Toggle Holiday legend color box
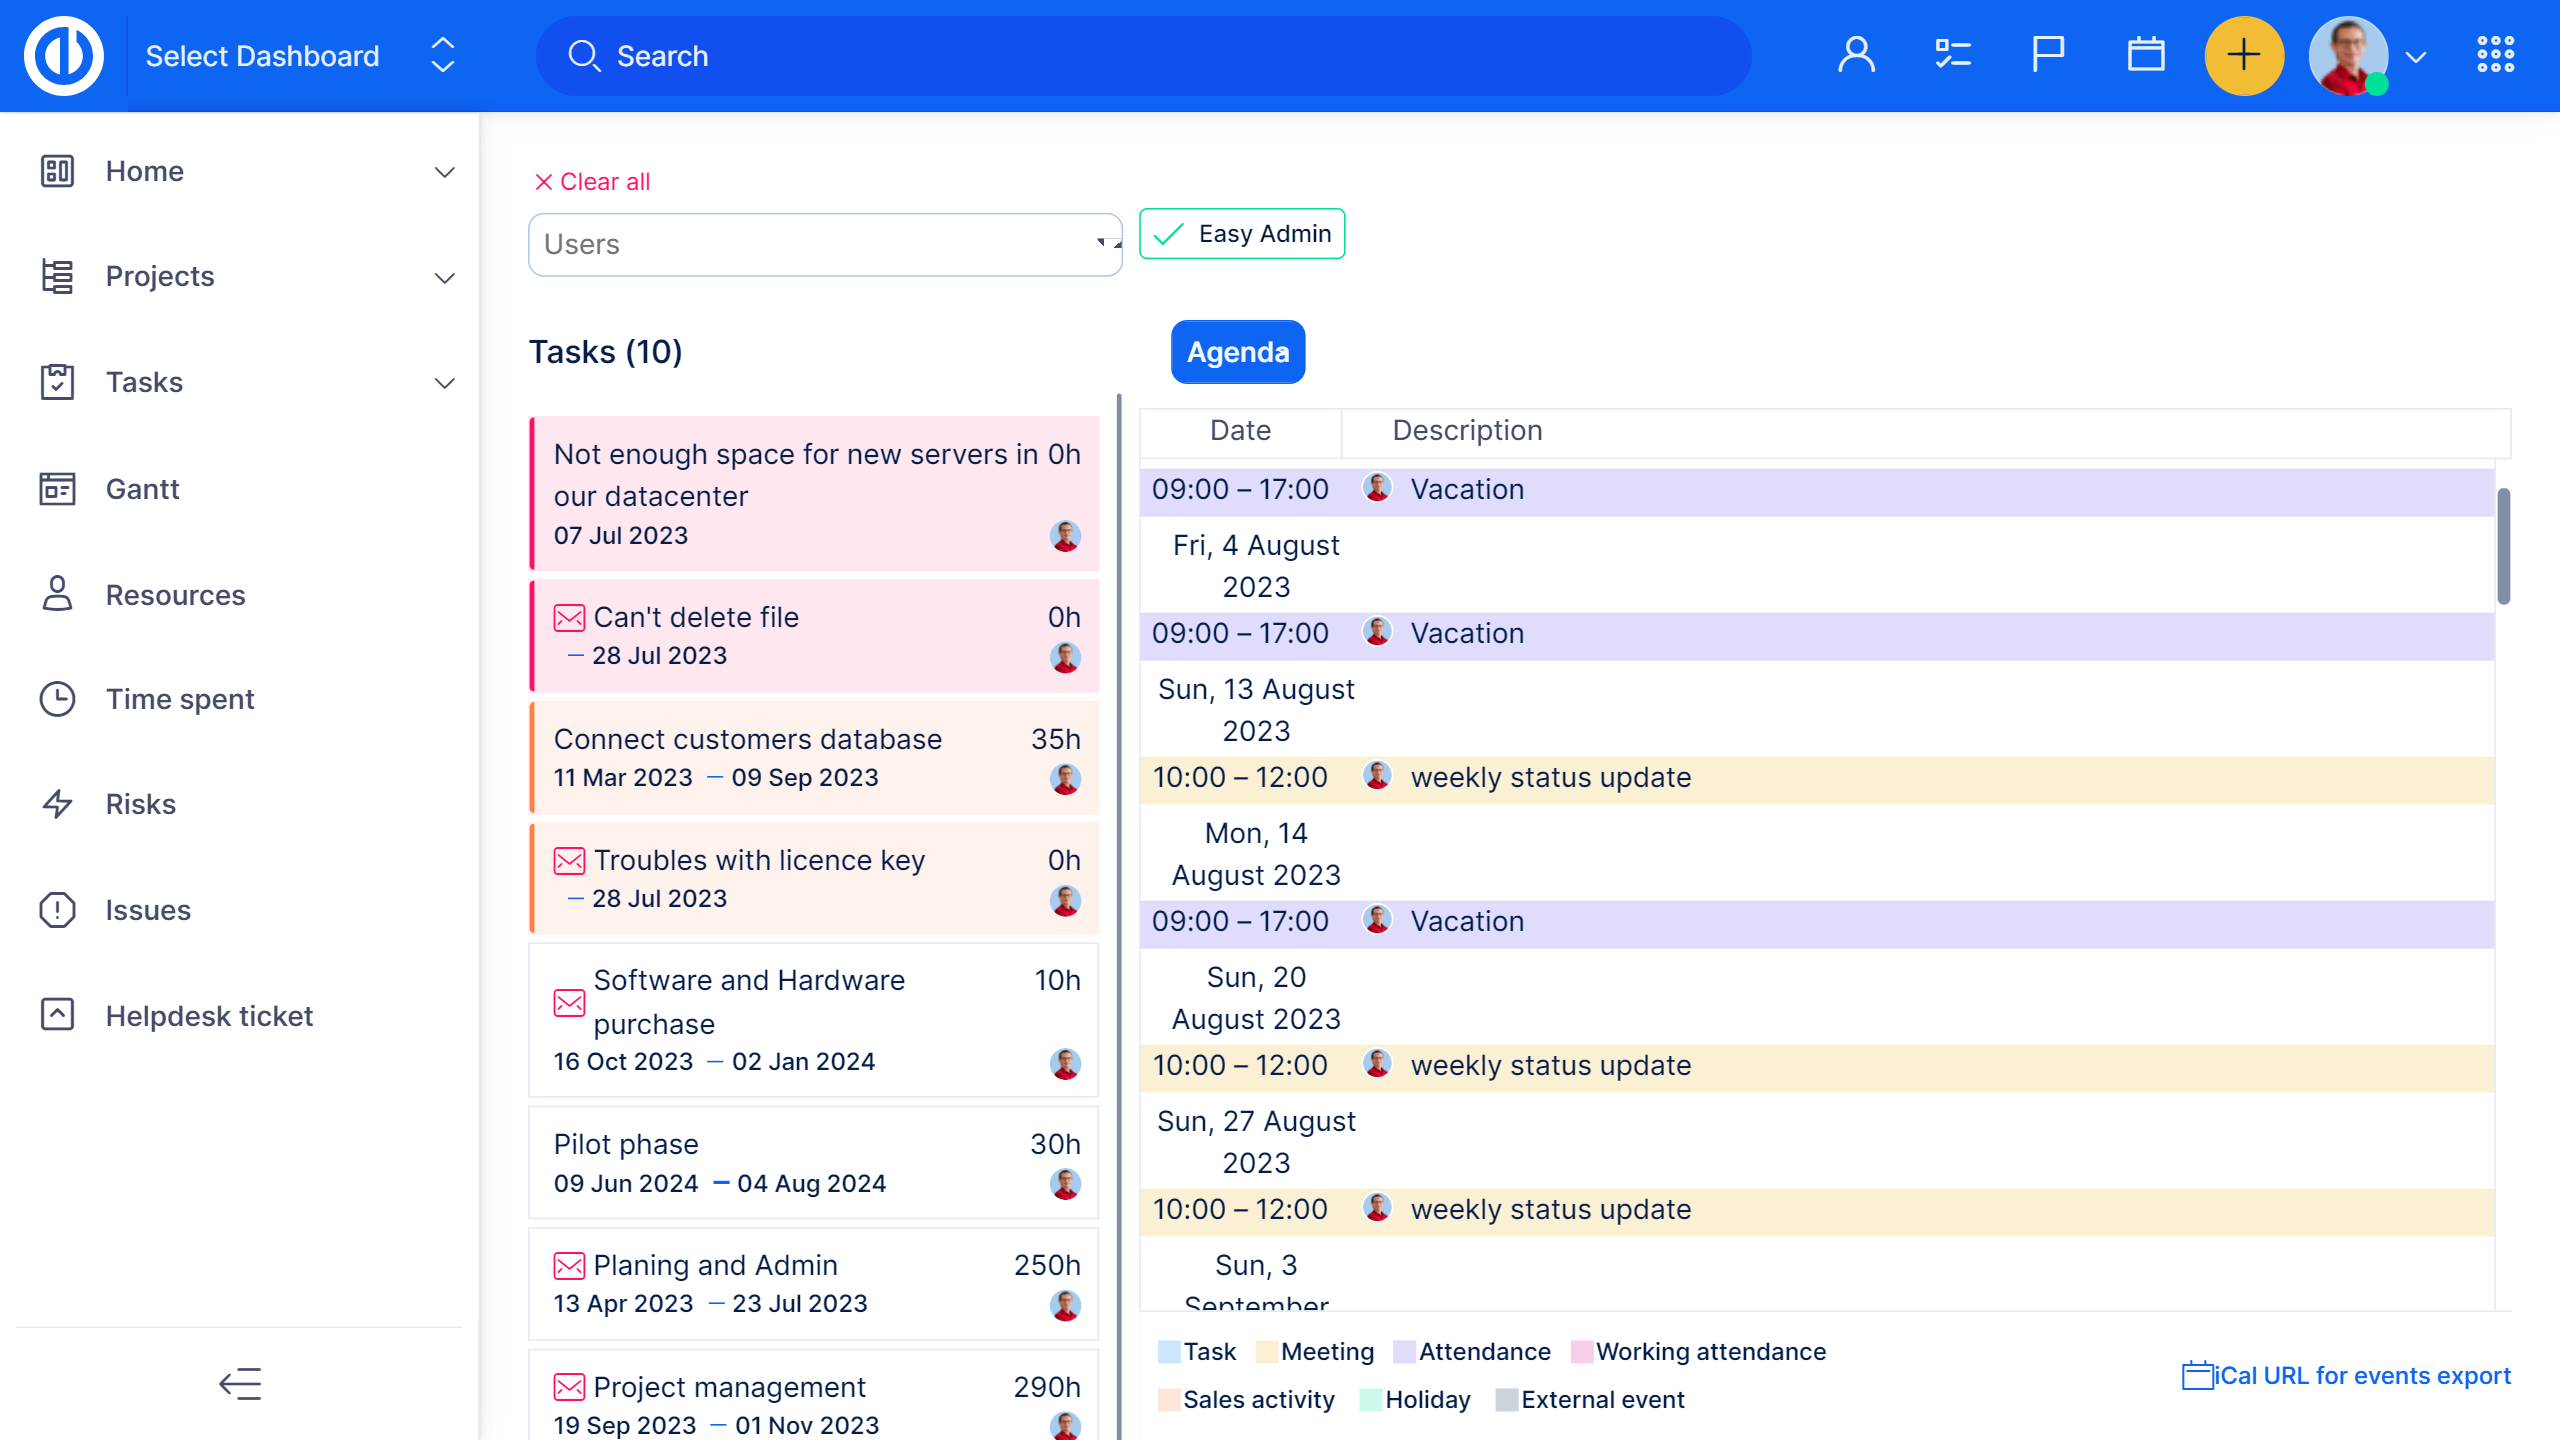 point(1370,1400)
